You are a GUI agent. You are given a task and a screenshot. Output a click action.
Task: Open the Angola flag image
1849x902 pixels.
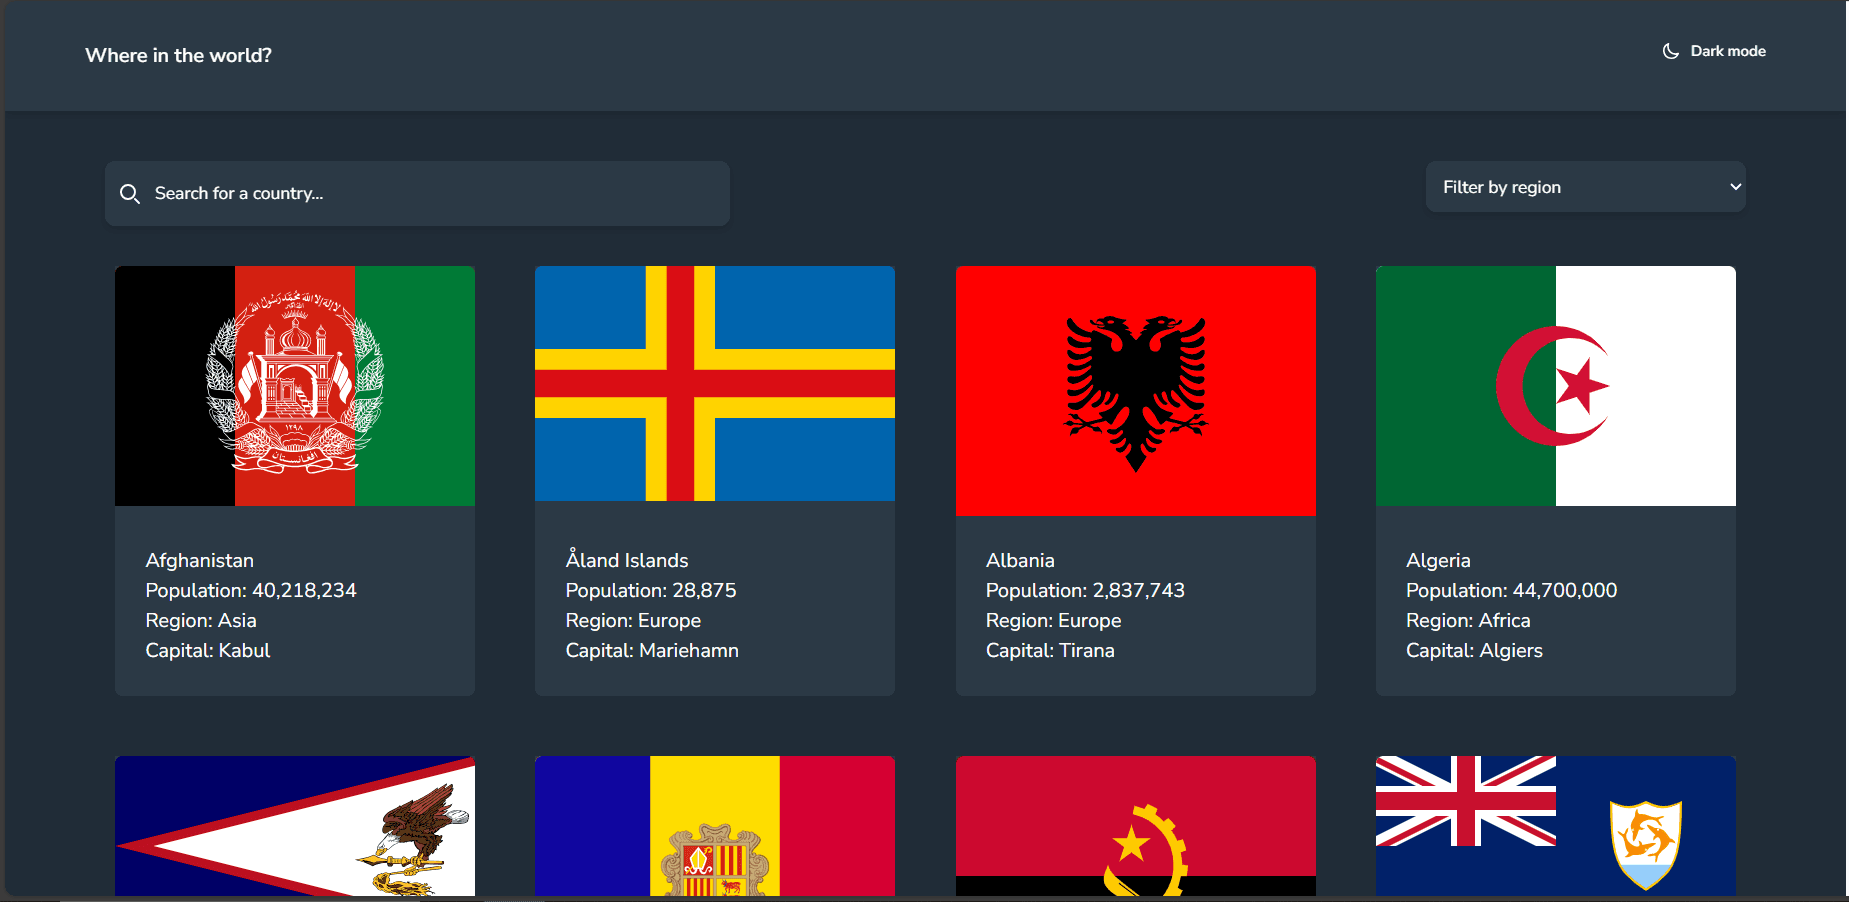(1136, 826)
